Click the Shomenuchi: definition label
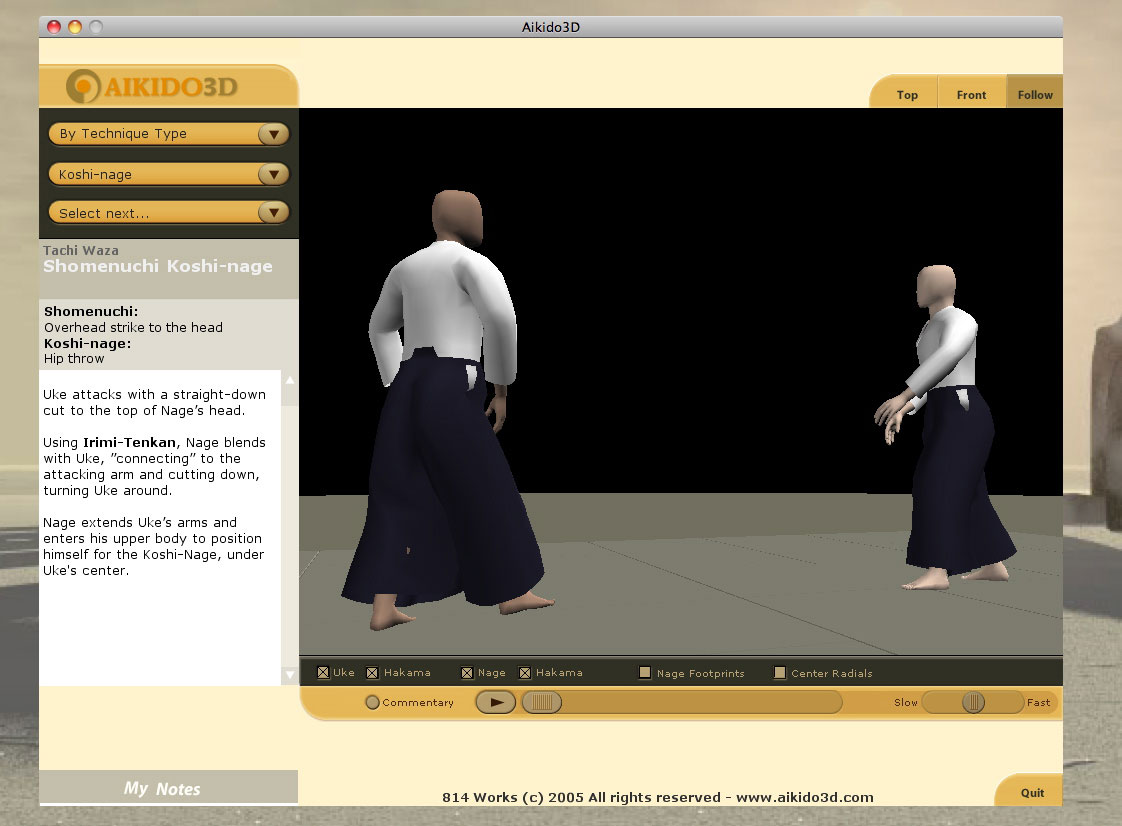The height and width of the screenshot is (826, 1122). pyautogui.click(x=91, y=311)
